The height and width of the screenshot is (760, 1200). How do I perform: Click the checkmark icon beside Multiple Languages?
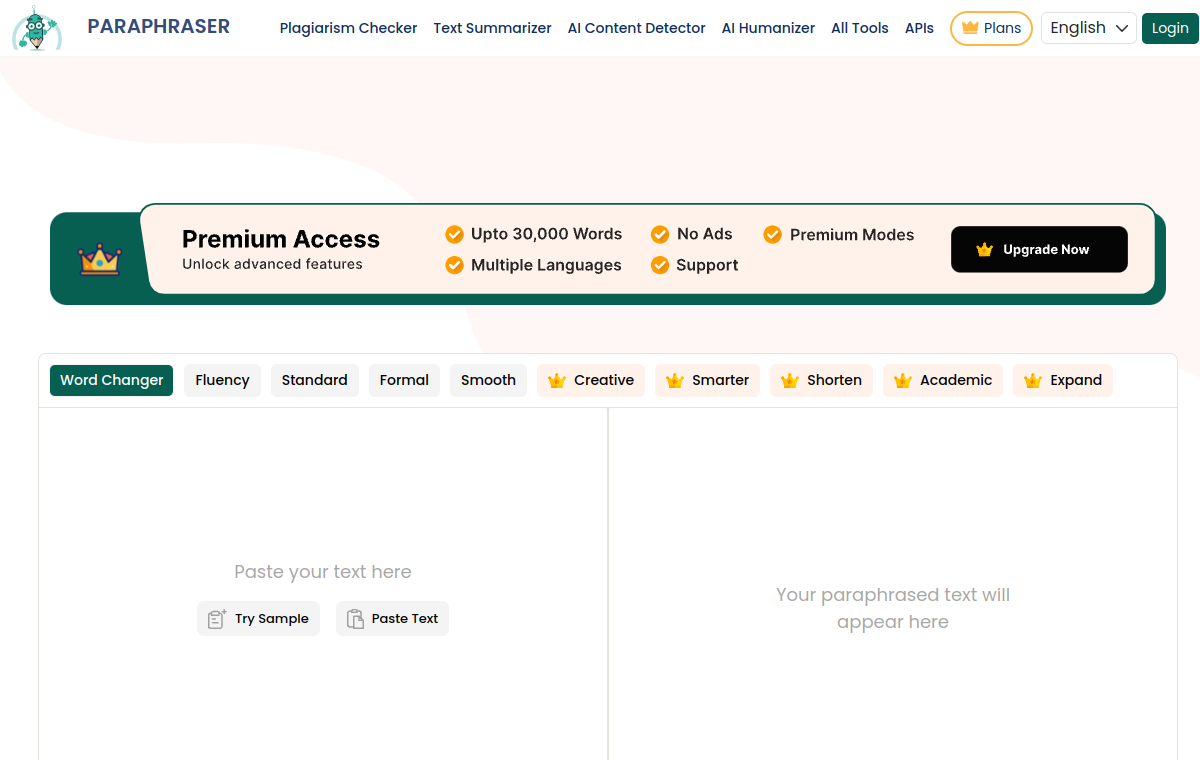[454, 265]
